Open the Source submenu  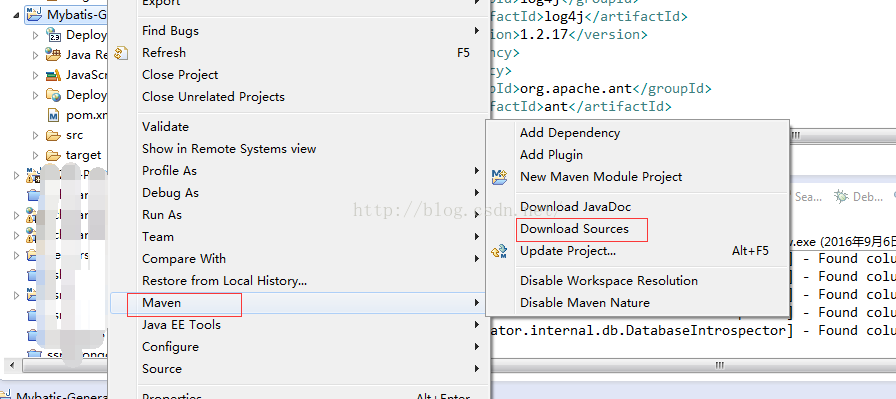point(299,369)
